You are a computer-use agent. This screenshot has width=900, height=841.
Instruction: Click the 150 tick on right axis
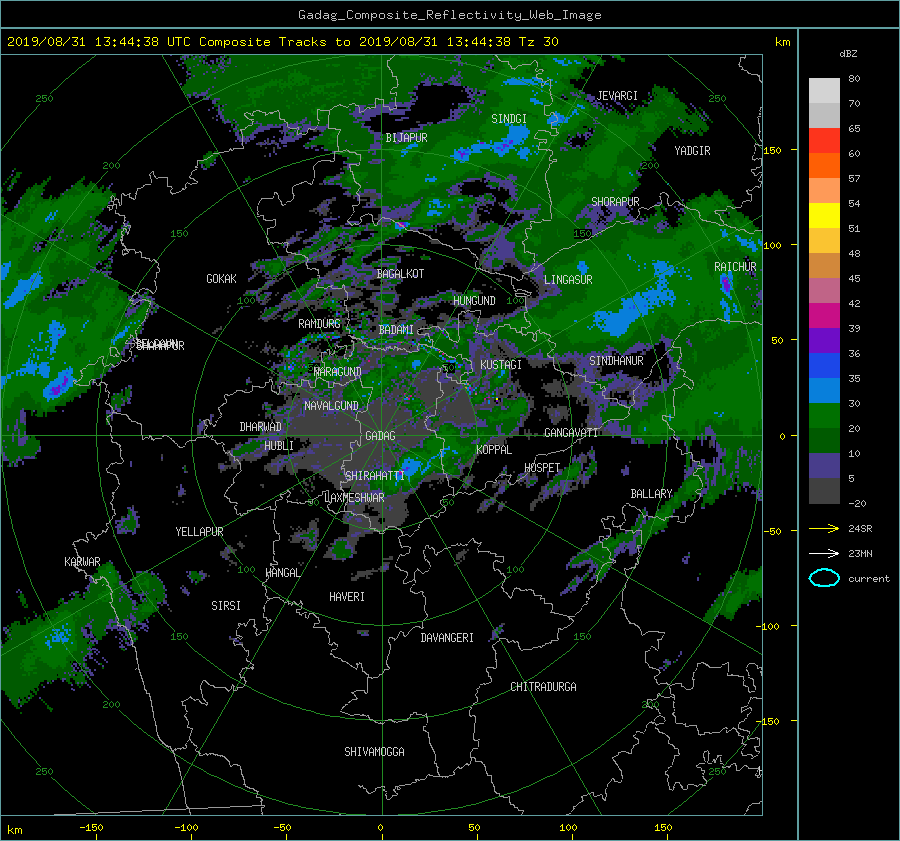coord(772,150)
